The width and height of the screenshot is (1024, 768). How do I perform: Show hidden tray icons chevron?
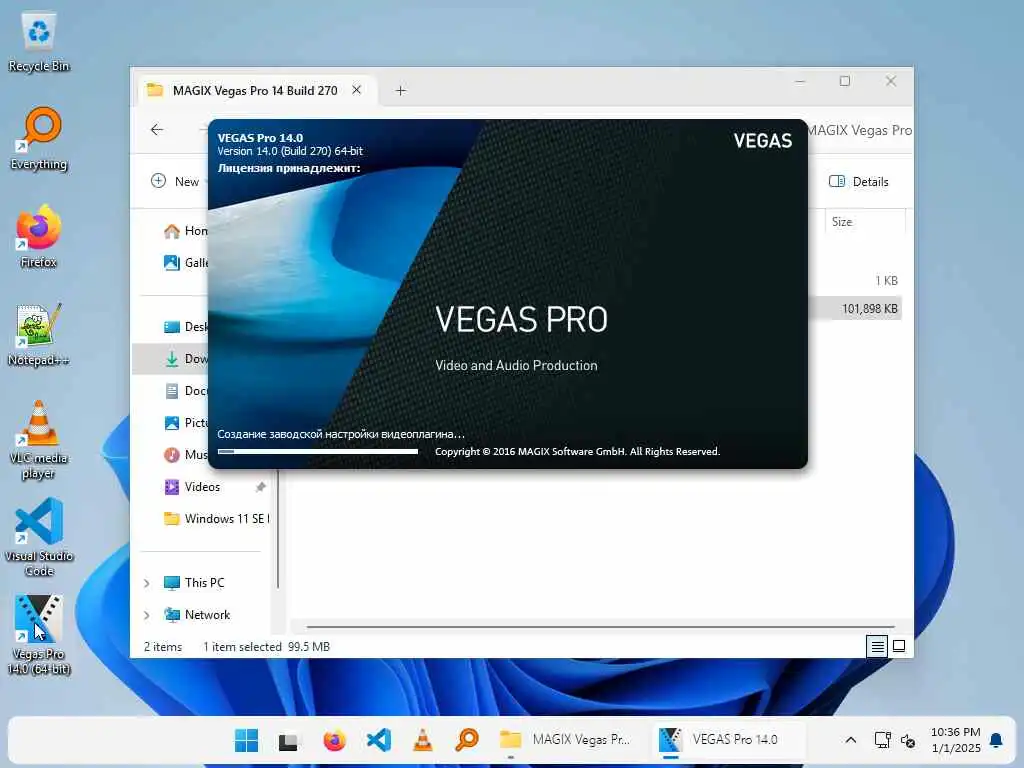pos(850,740)
